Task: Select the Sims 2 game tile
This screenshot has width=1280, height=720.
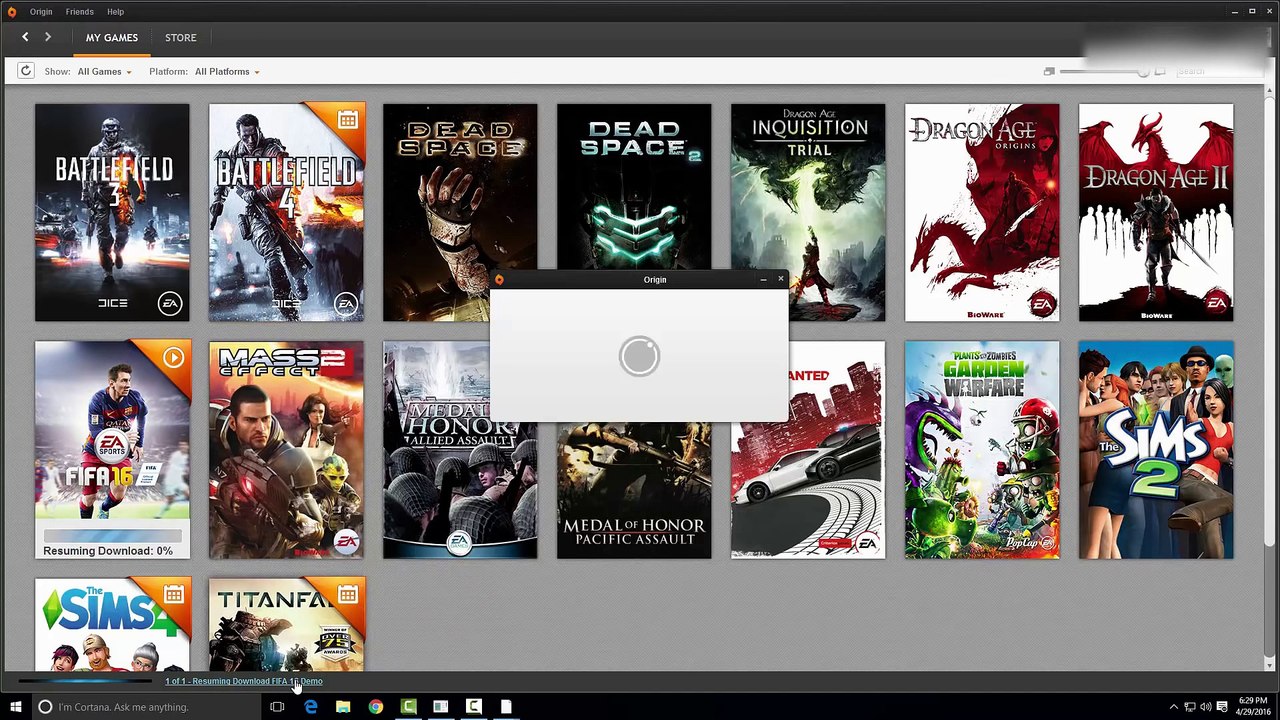Action: click(1156, 450)
